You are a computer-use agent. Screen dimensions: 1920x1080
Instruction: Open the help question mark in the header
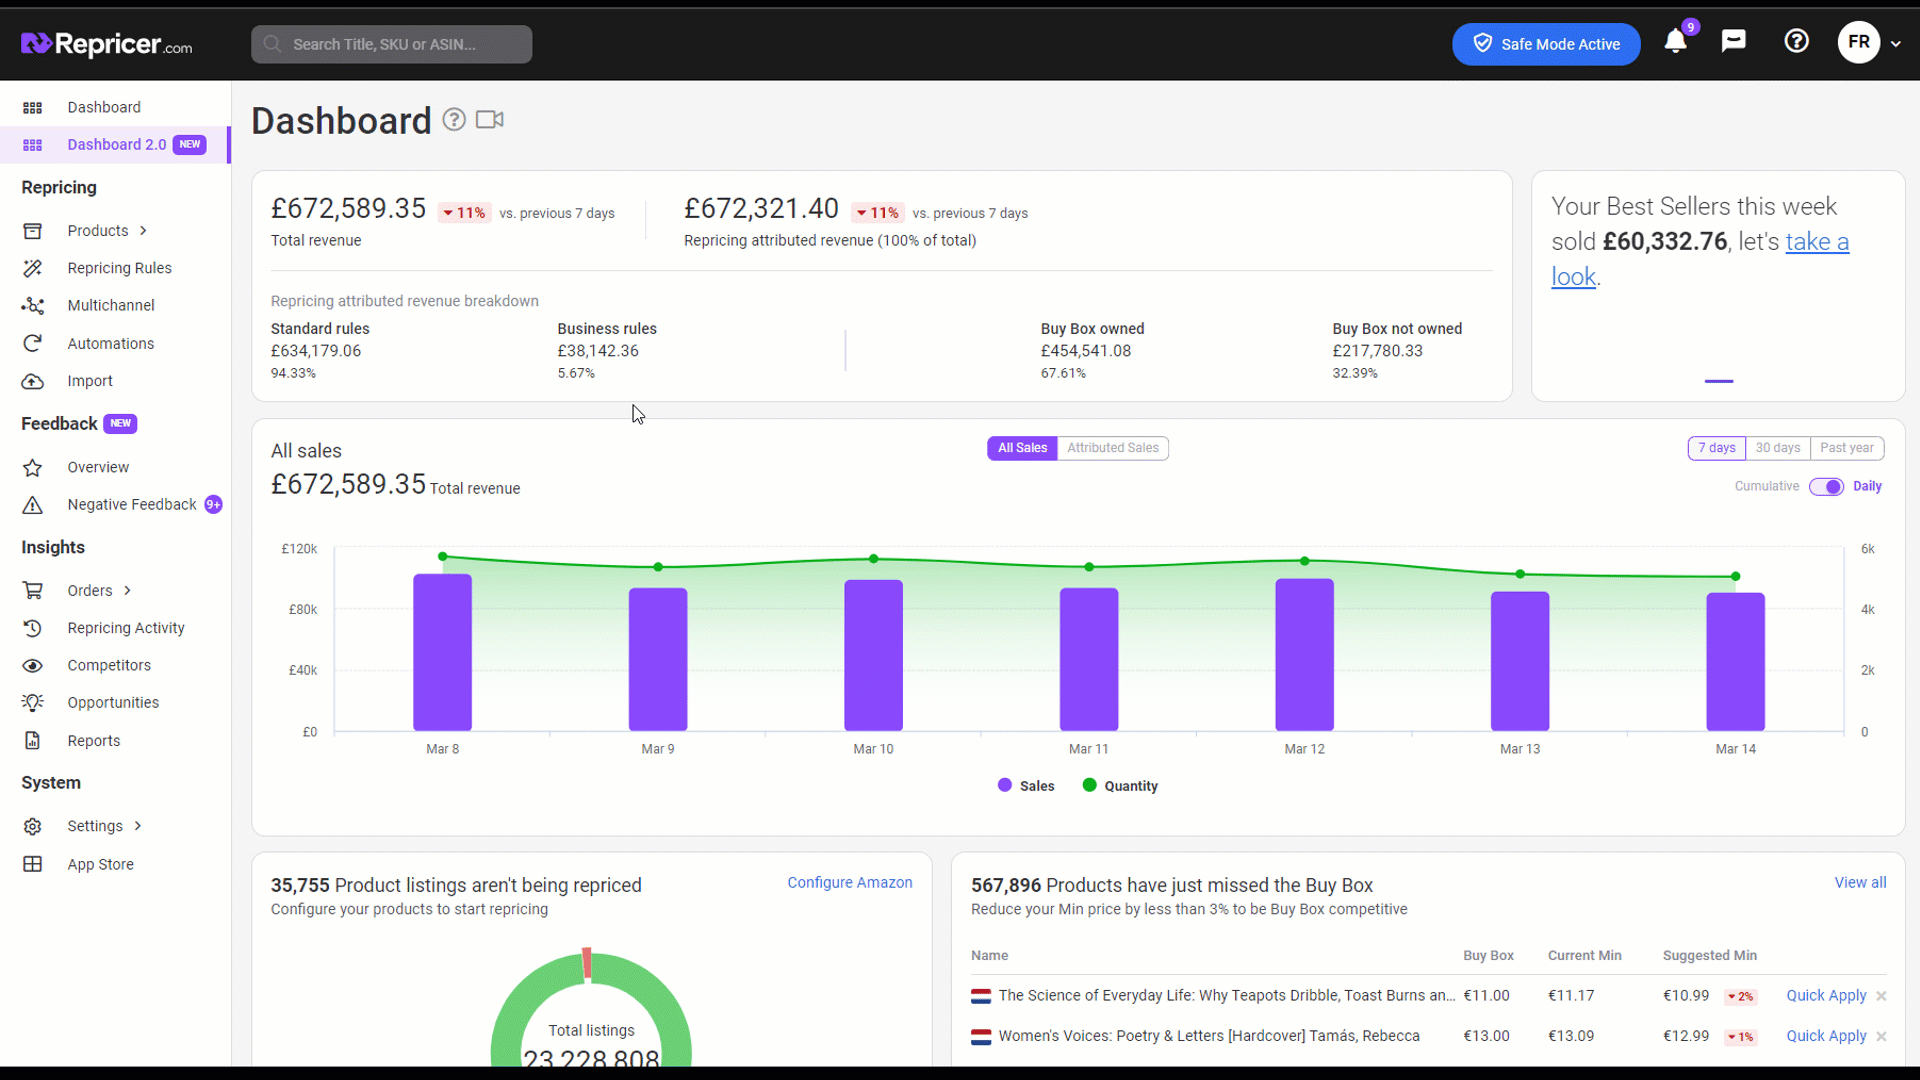1797,41
